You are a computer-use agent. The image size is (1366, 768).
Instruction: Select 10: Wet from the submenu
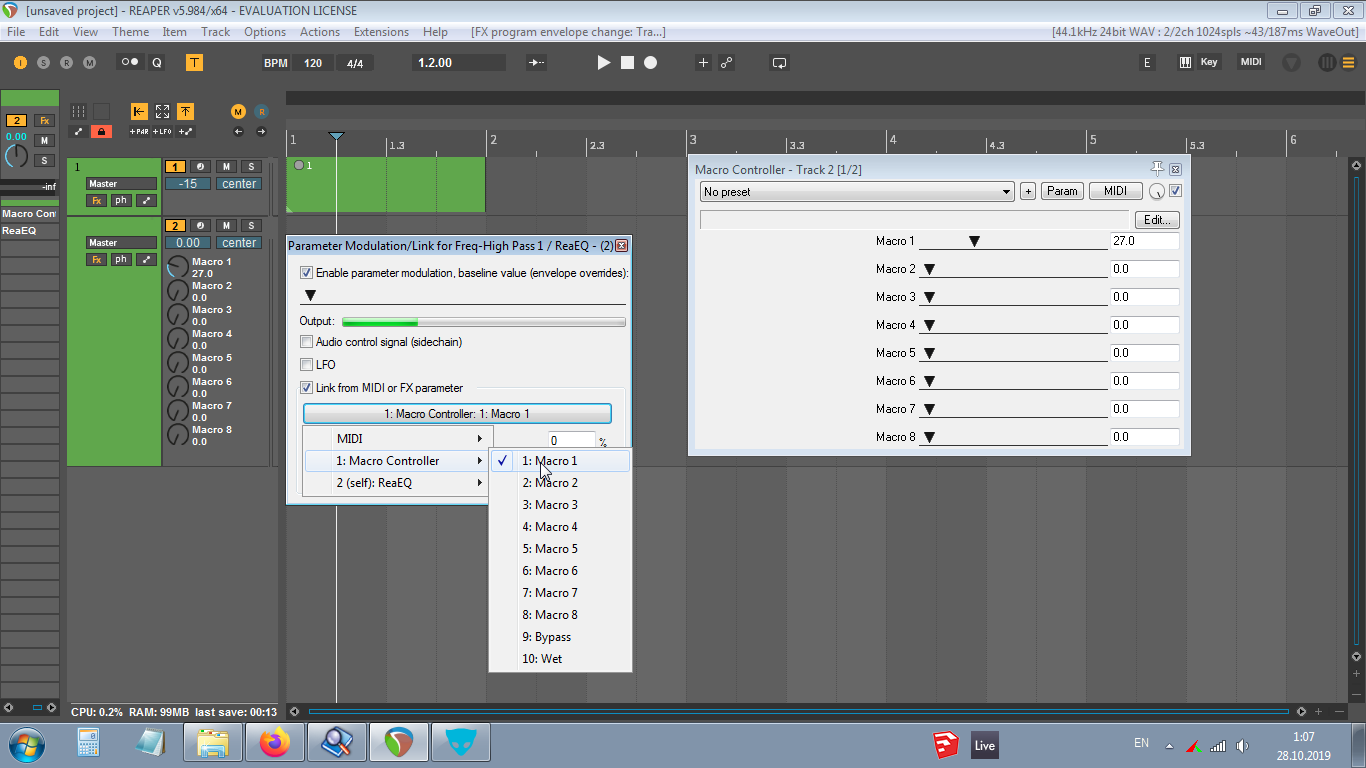560,659
